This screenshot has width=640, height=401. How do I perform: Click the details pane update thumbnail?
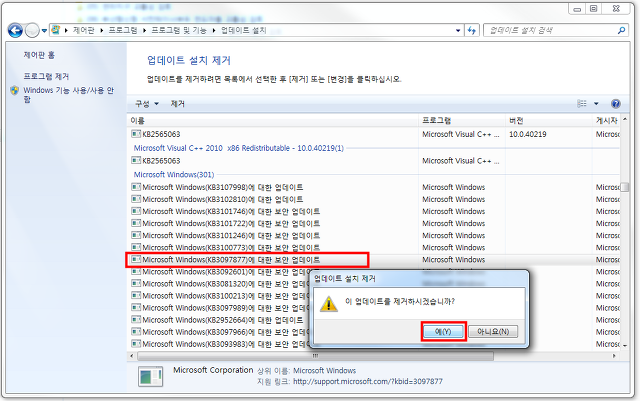pos(150,376)
